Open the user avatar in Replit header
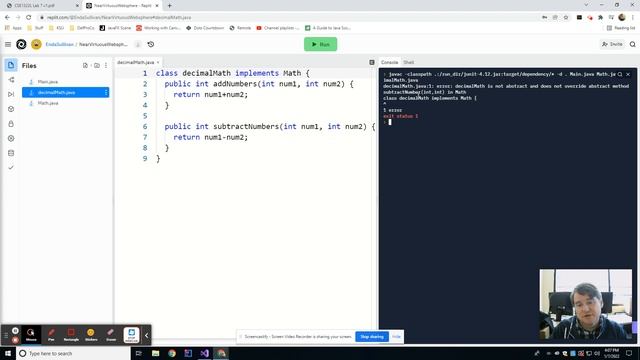This screenshot has width=640, height=360. click(36, 44)
